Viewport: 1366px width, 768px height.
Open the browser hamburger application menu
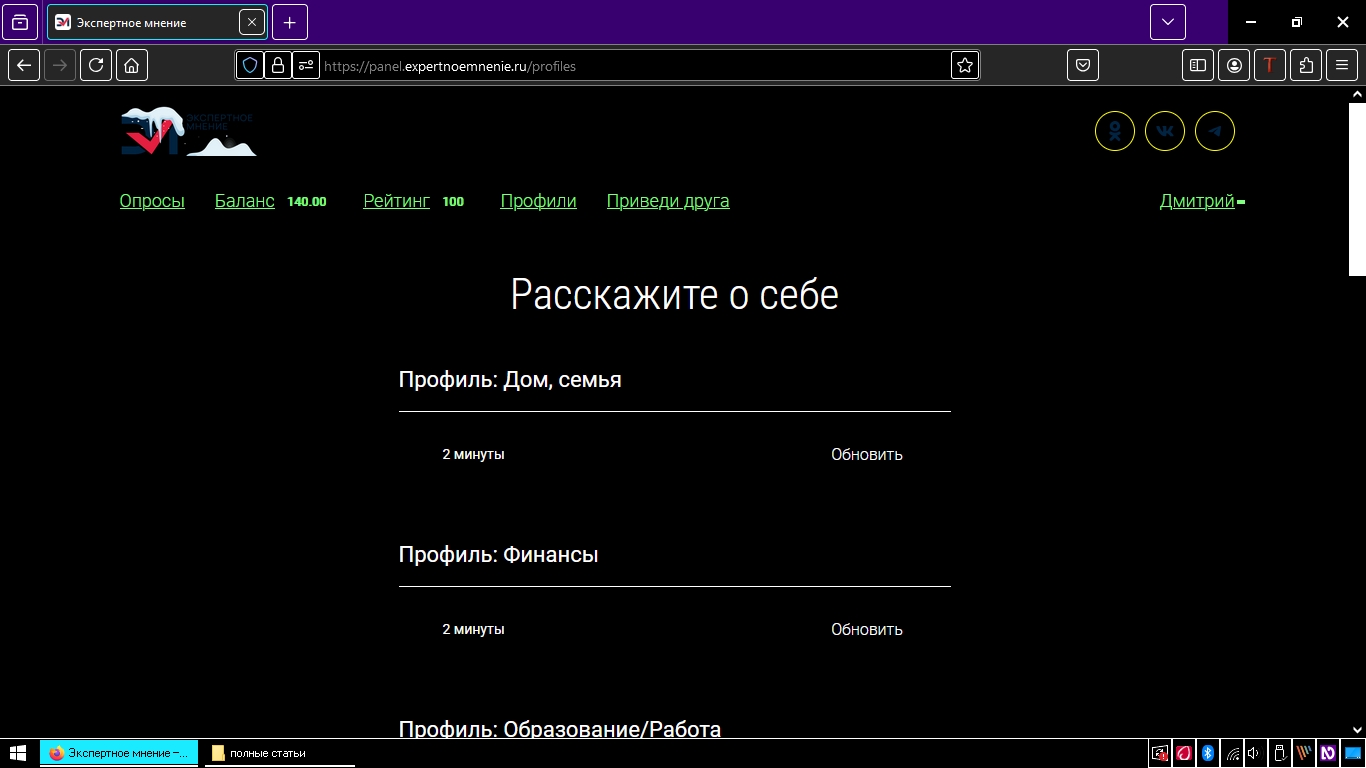pos(1342,65)
